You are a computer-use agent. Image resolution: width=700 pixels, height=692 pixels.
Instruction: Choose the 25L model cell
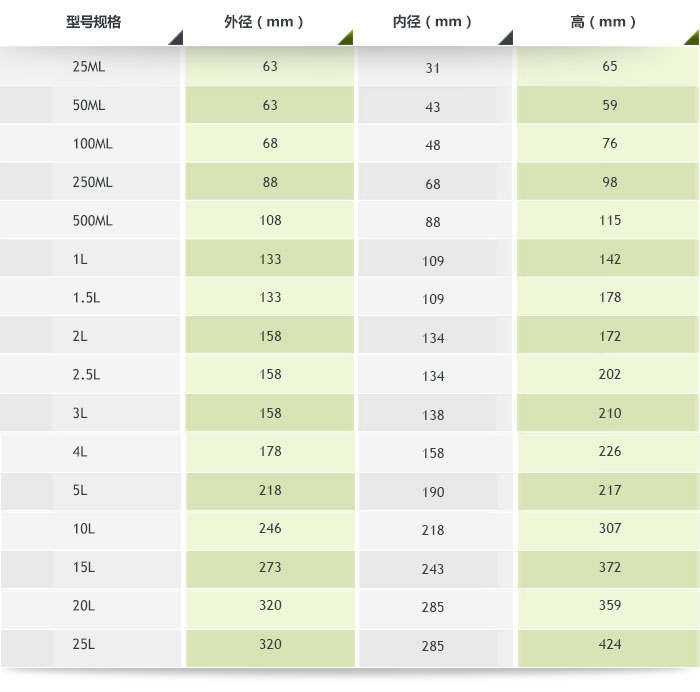[x=84, y=645]
